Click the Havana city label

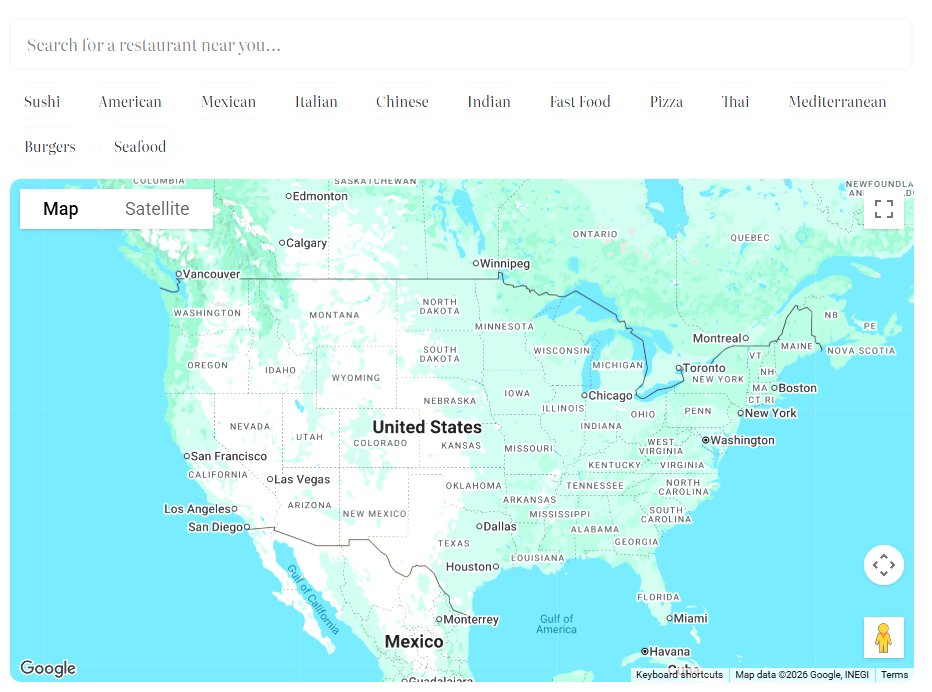[669, 652]
